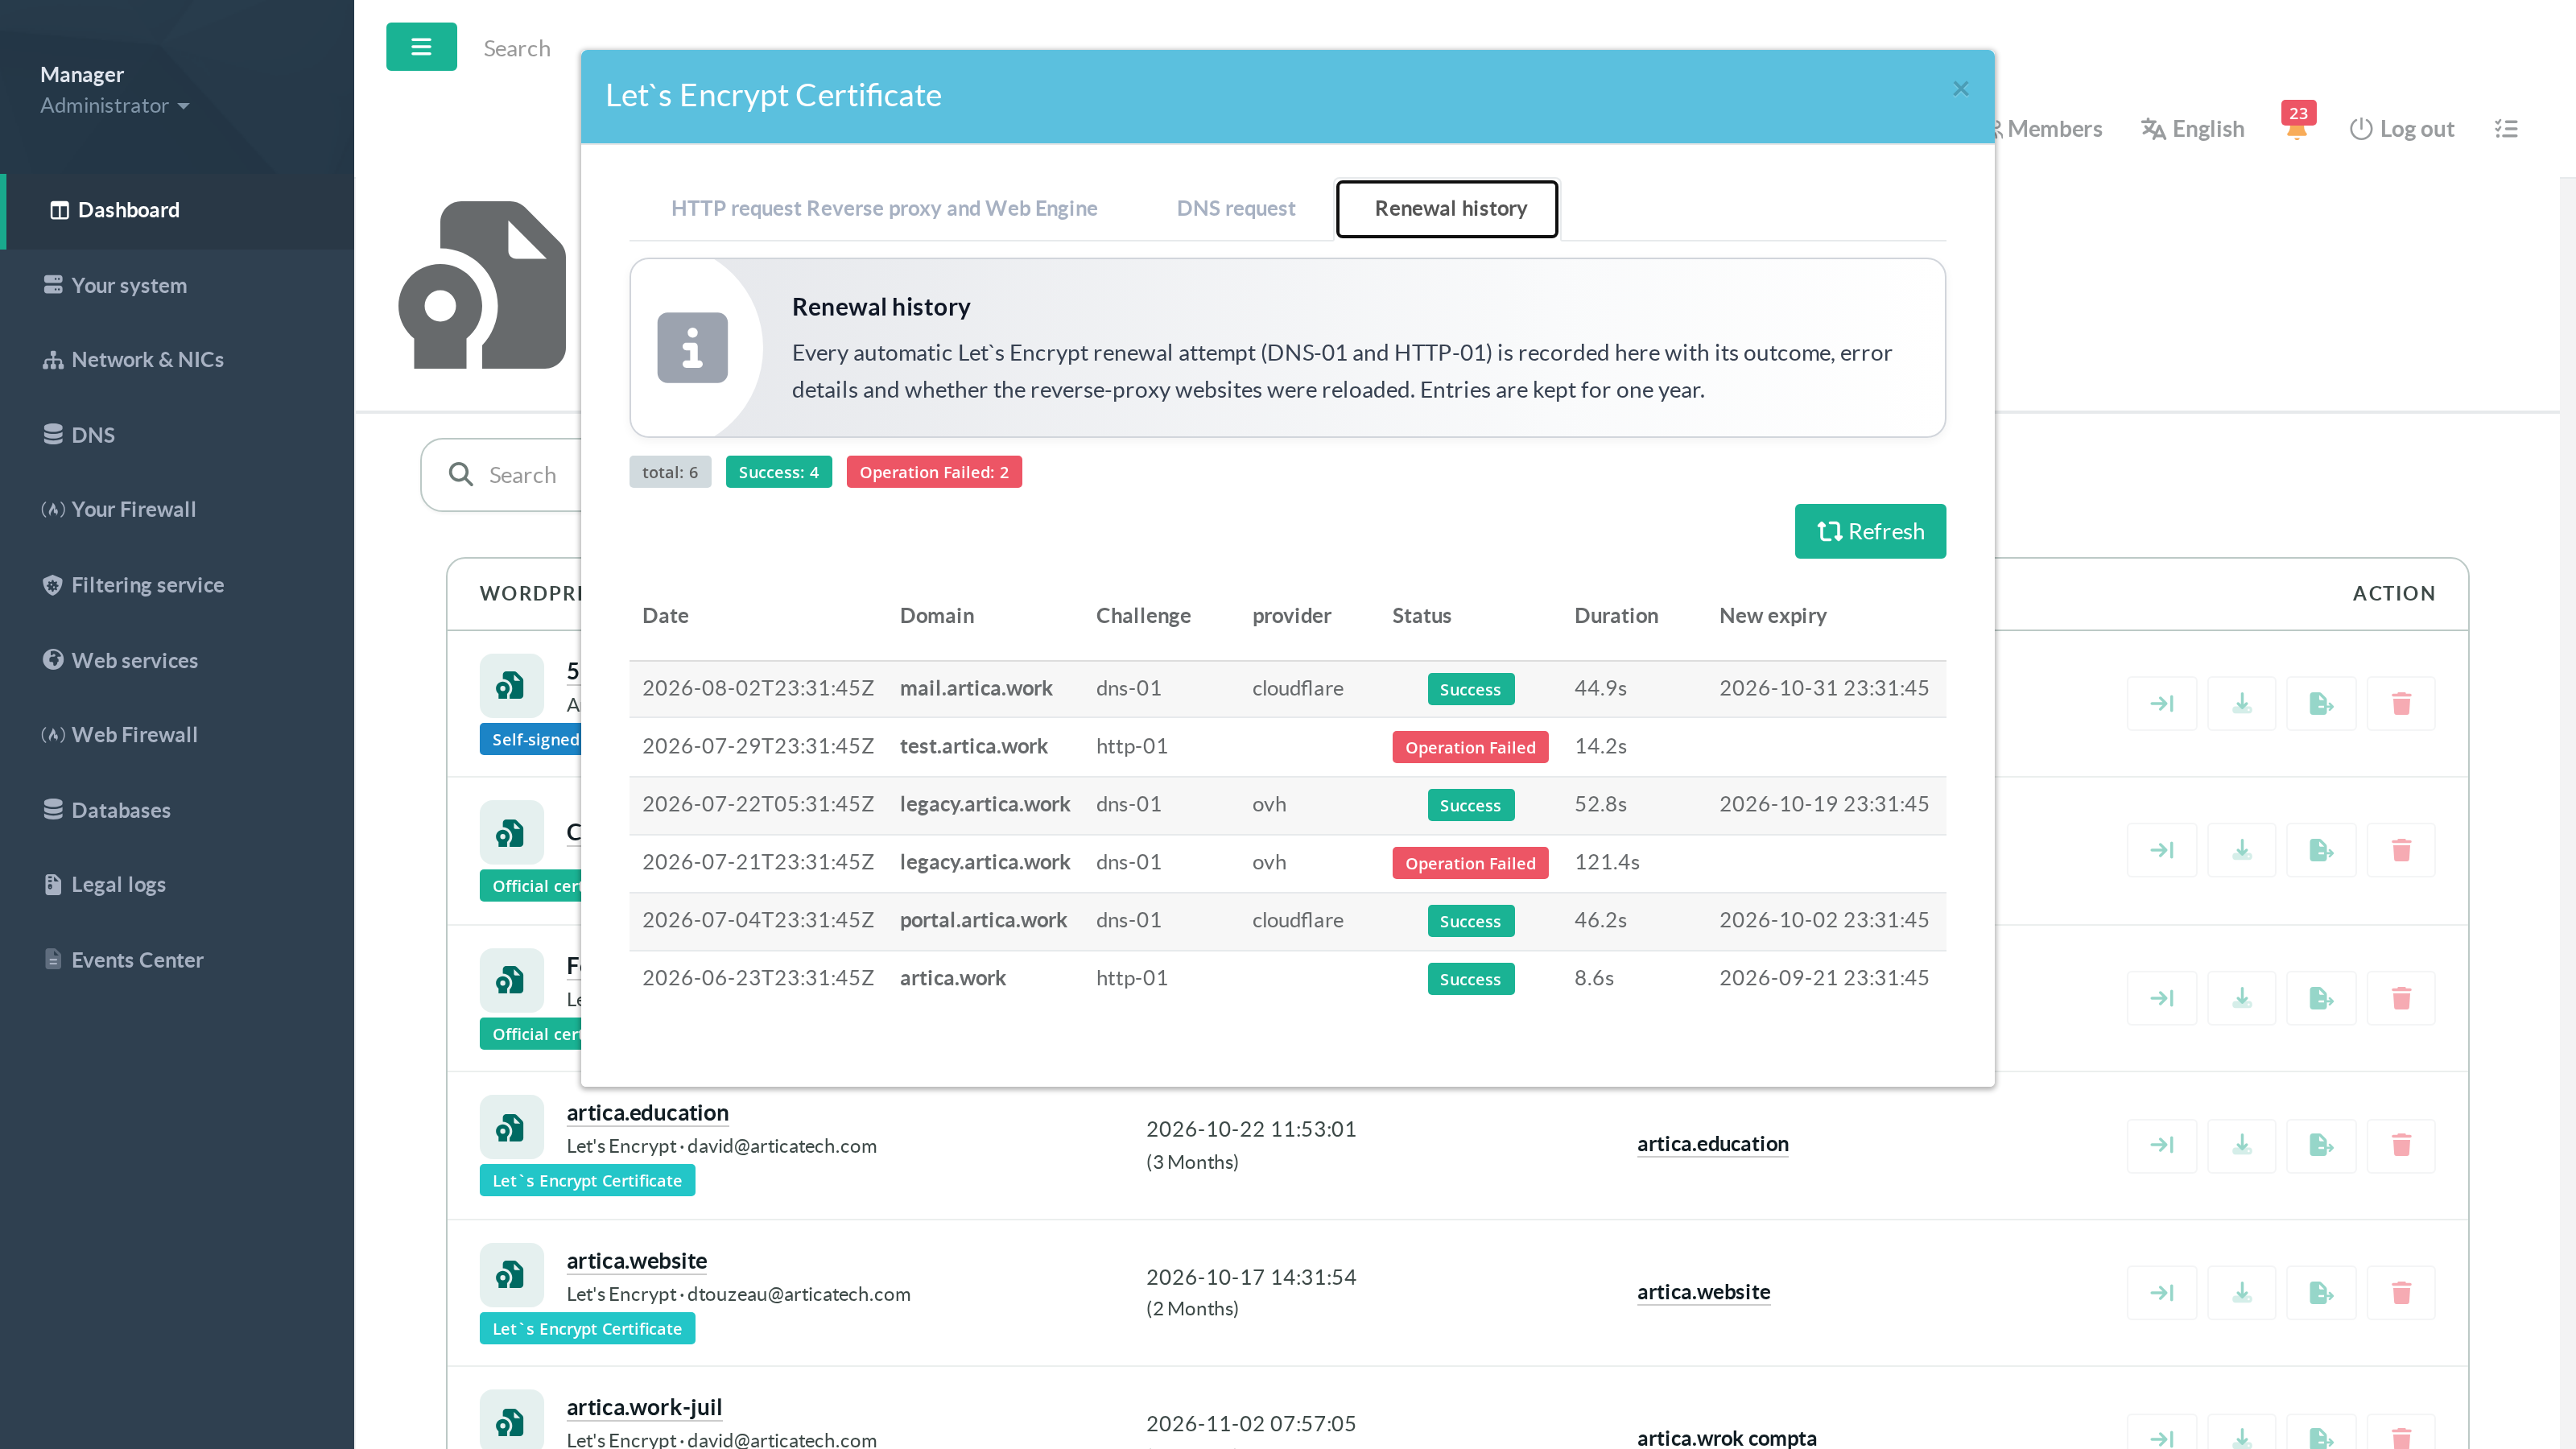Click the Success status in the mail.artica.work row
The height and width of the screenshot is (1449, 2576).
(x=1470, y=689)
